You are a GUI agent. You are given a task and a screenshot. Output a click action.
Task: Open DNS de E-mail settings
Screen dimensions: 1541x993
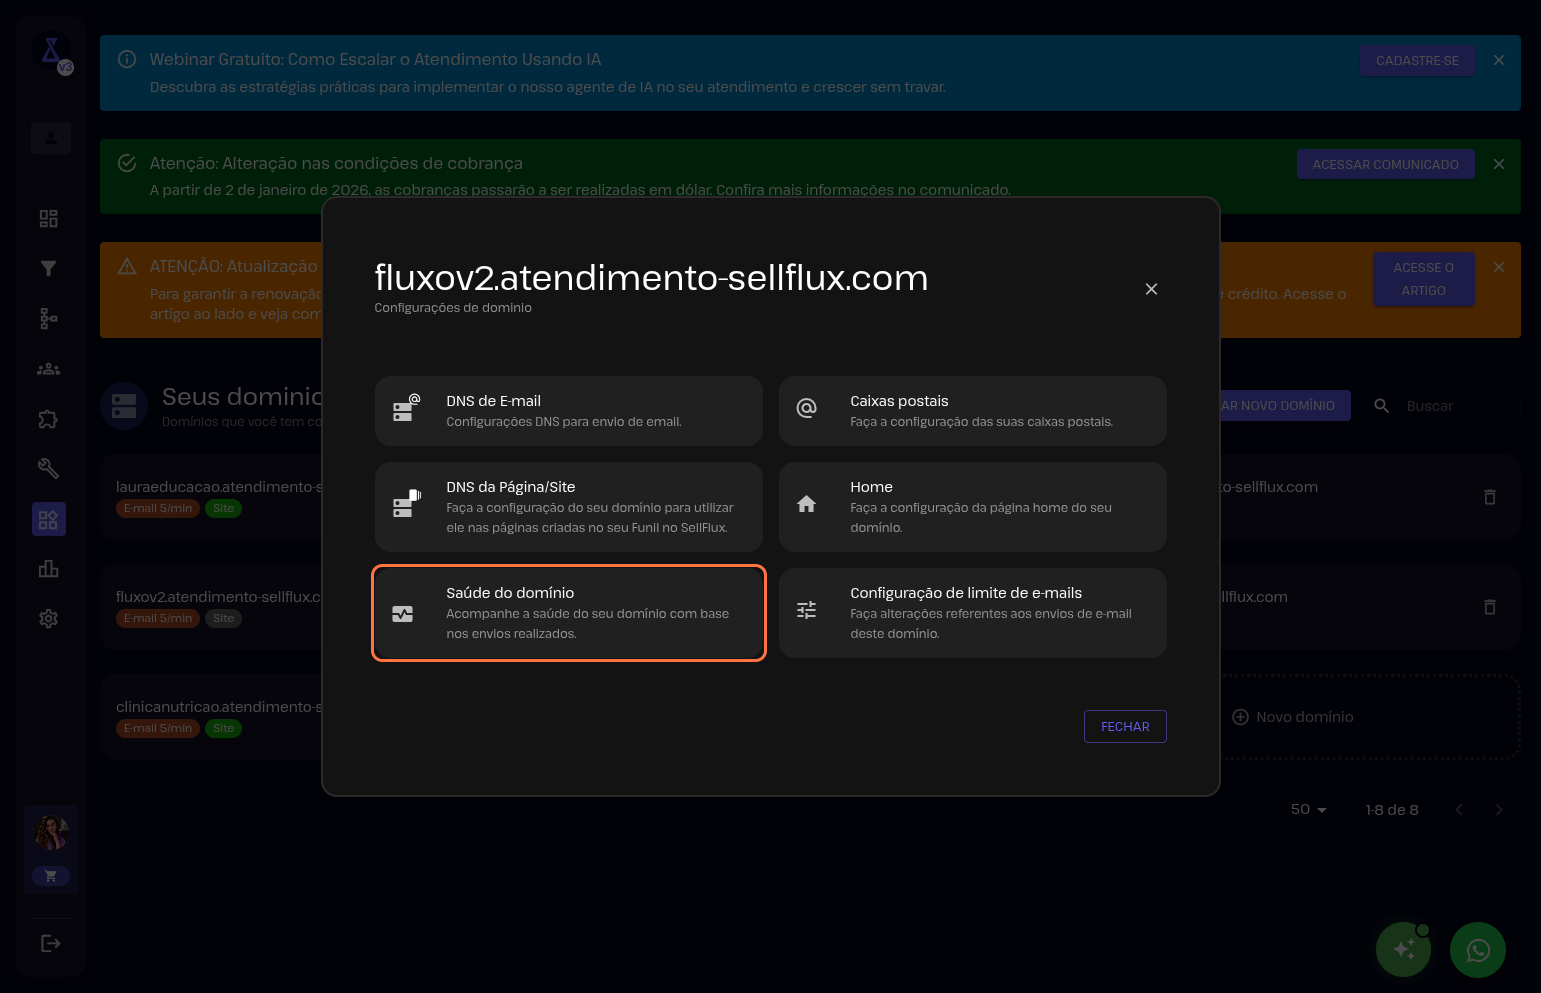(568, 411)
